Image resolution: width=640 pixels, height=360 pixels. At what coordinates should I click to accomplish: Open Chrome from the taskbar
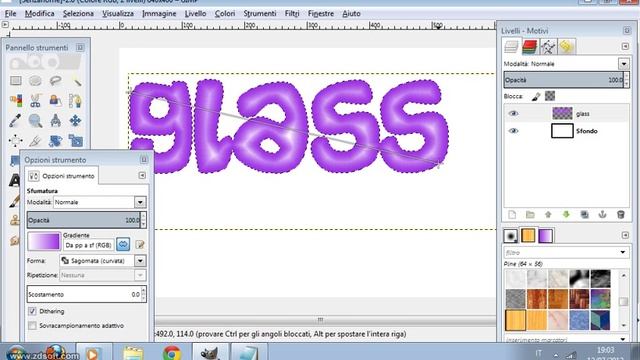pyautogui.click(x=172, y=353)
